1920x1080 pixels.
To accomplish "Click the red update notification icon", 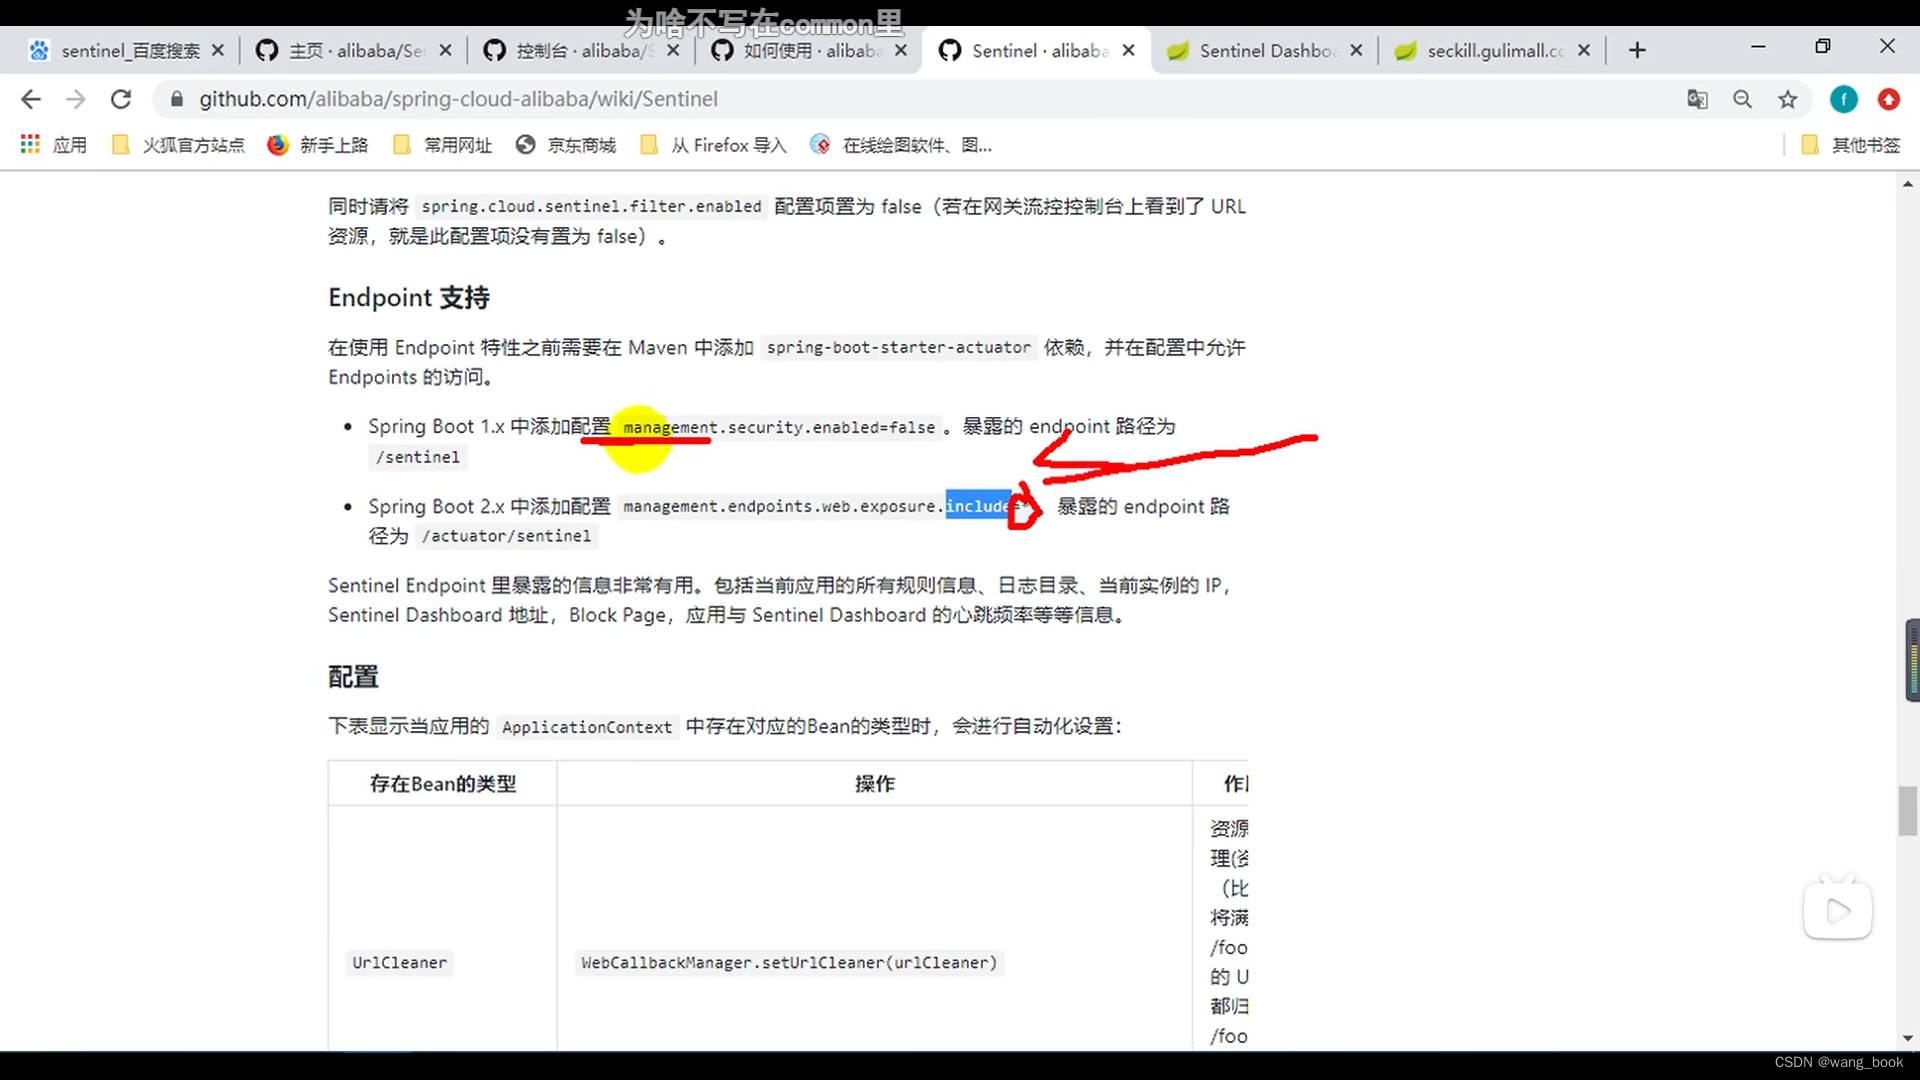I will [x=1889, y=99].
